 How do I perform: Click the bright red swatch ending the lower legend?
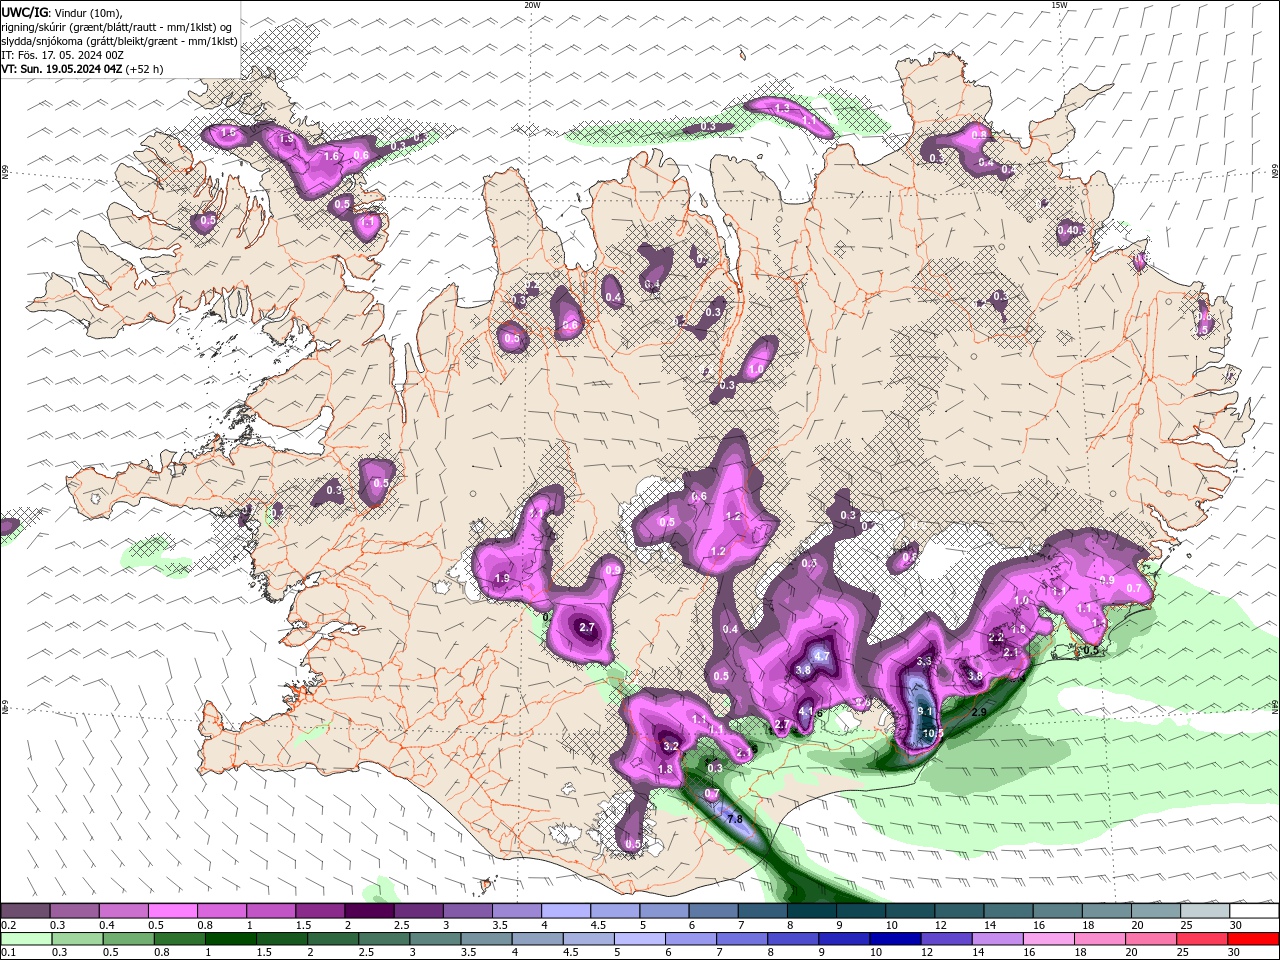click(x=1253, y=939)
